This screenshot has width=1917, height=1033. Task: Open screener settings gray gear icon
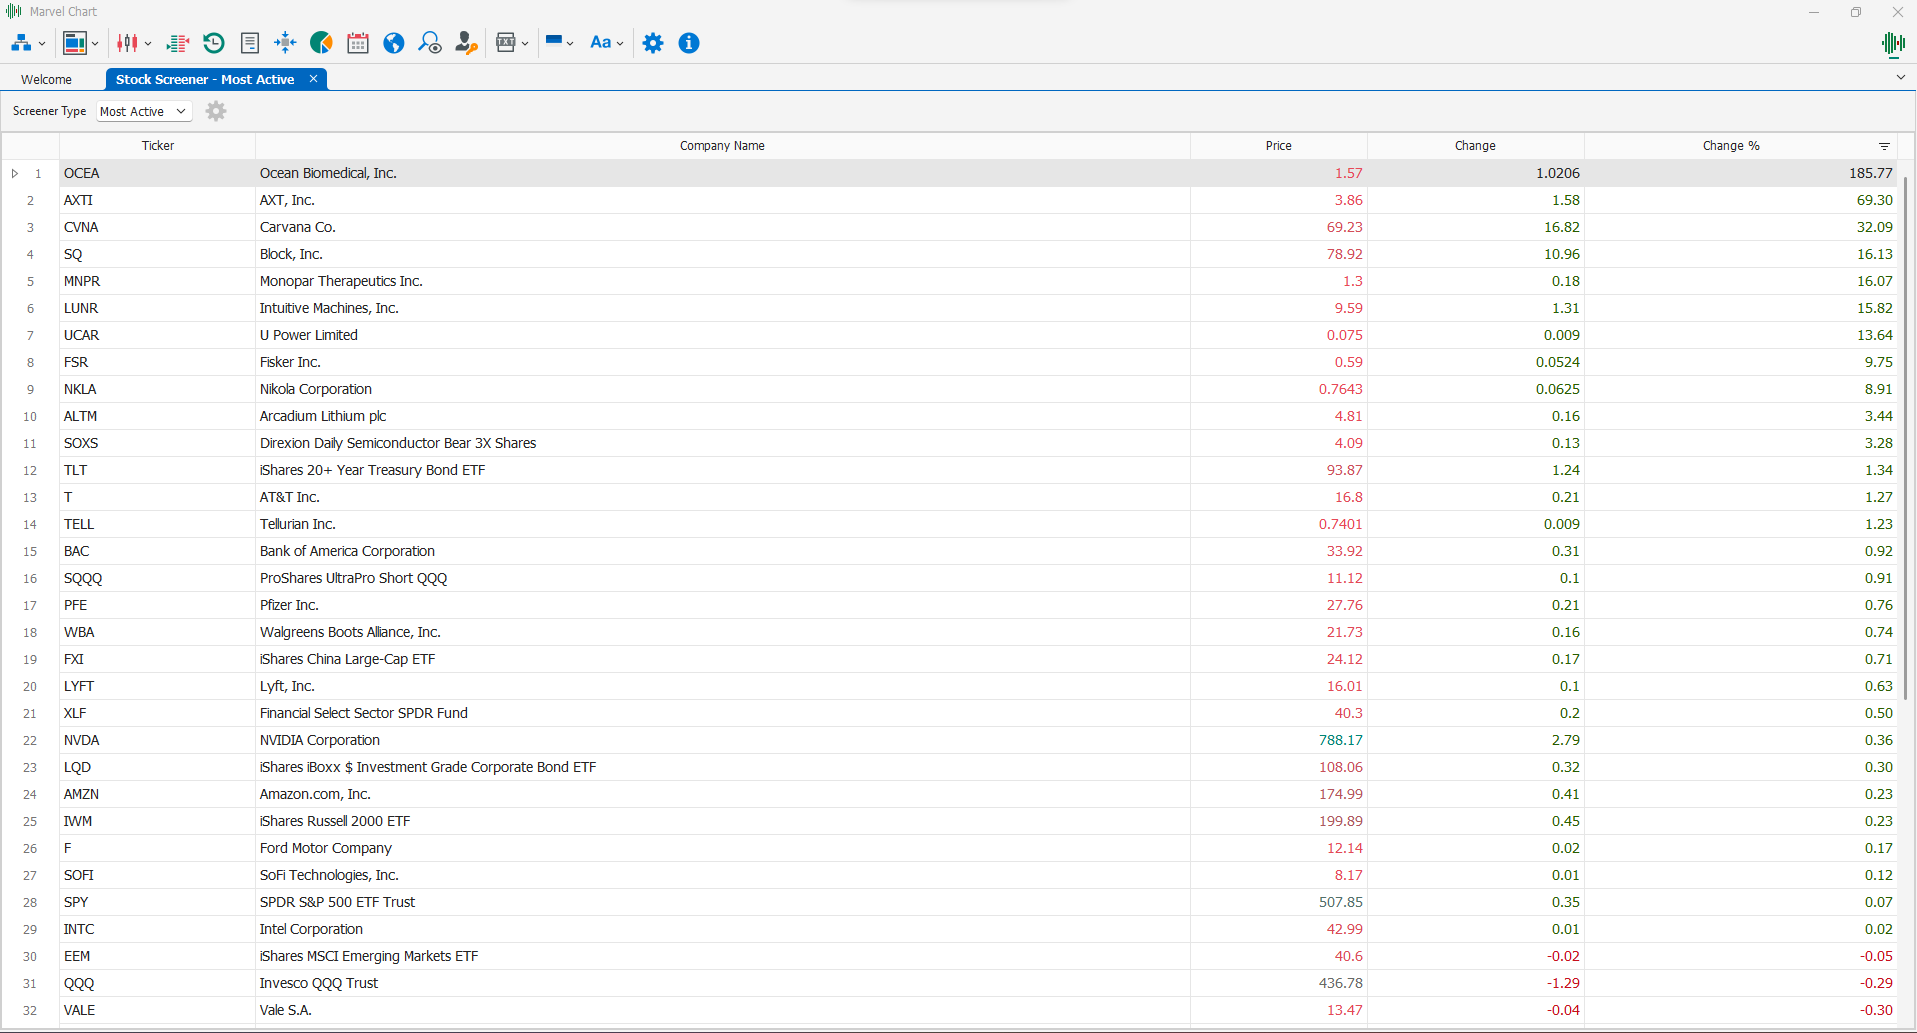(x=216, y=111)
